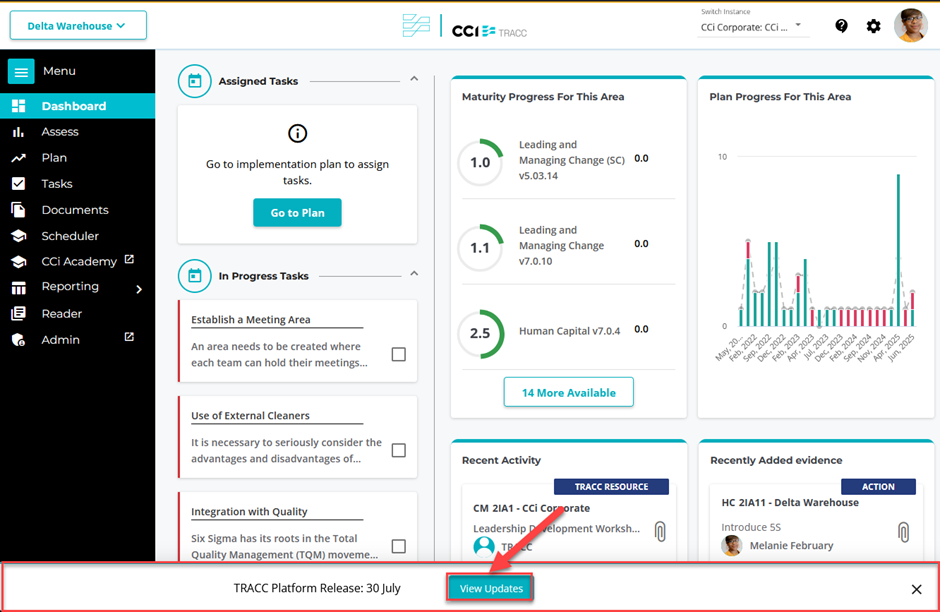Open the help question mark icon

pyautogui.click(x=841, y=26)
